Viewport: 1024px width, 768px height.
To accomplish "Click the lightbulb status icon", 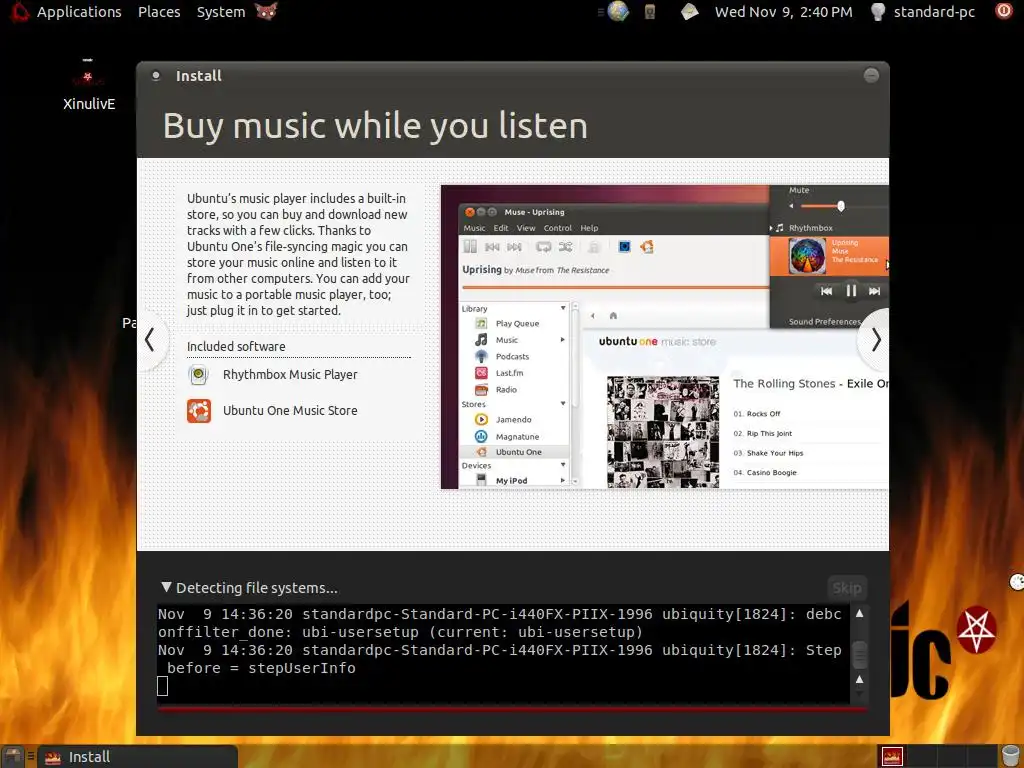I will tap(878, 11).
